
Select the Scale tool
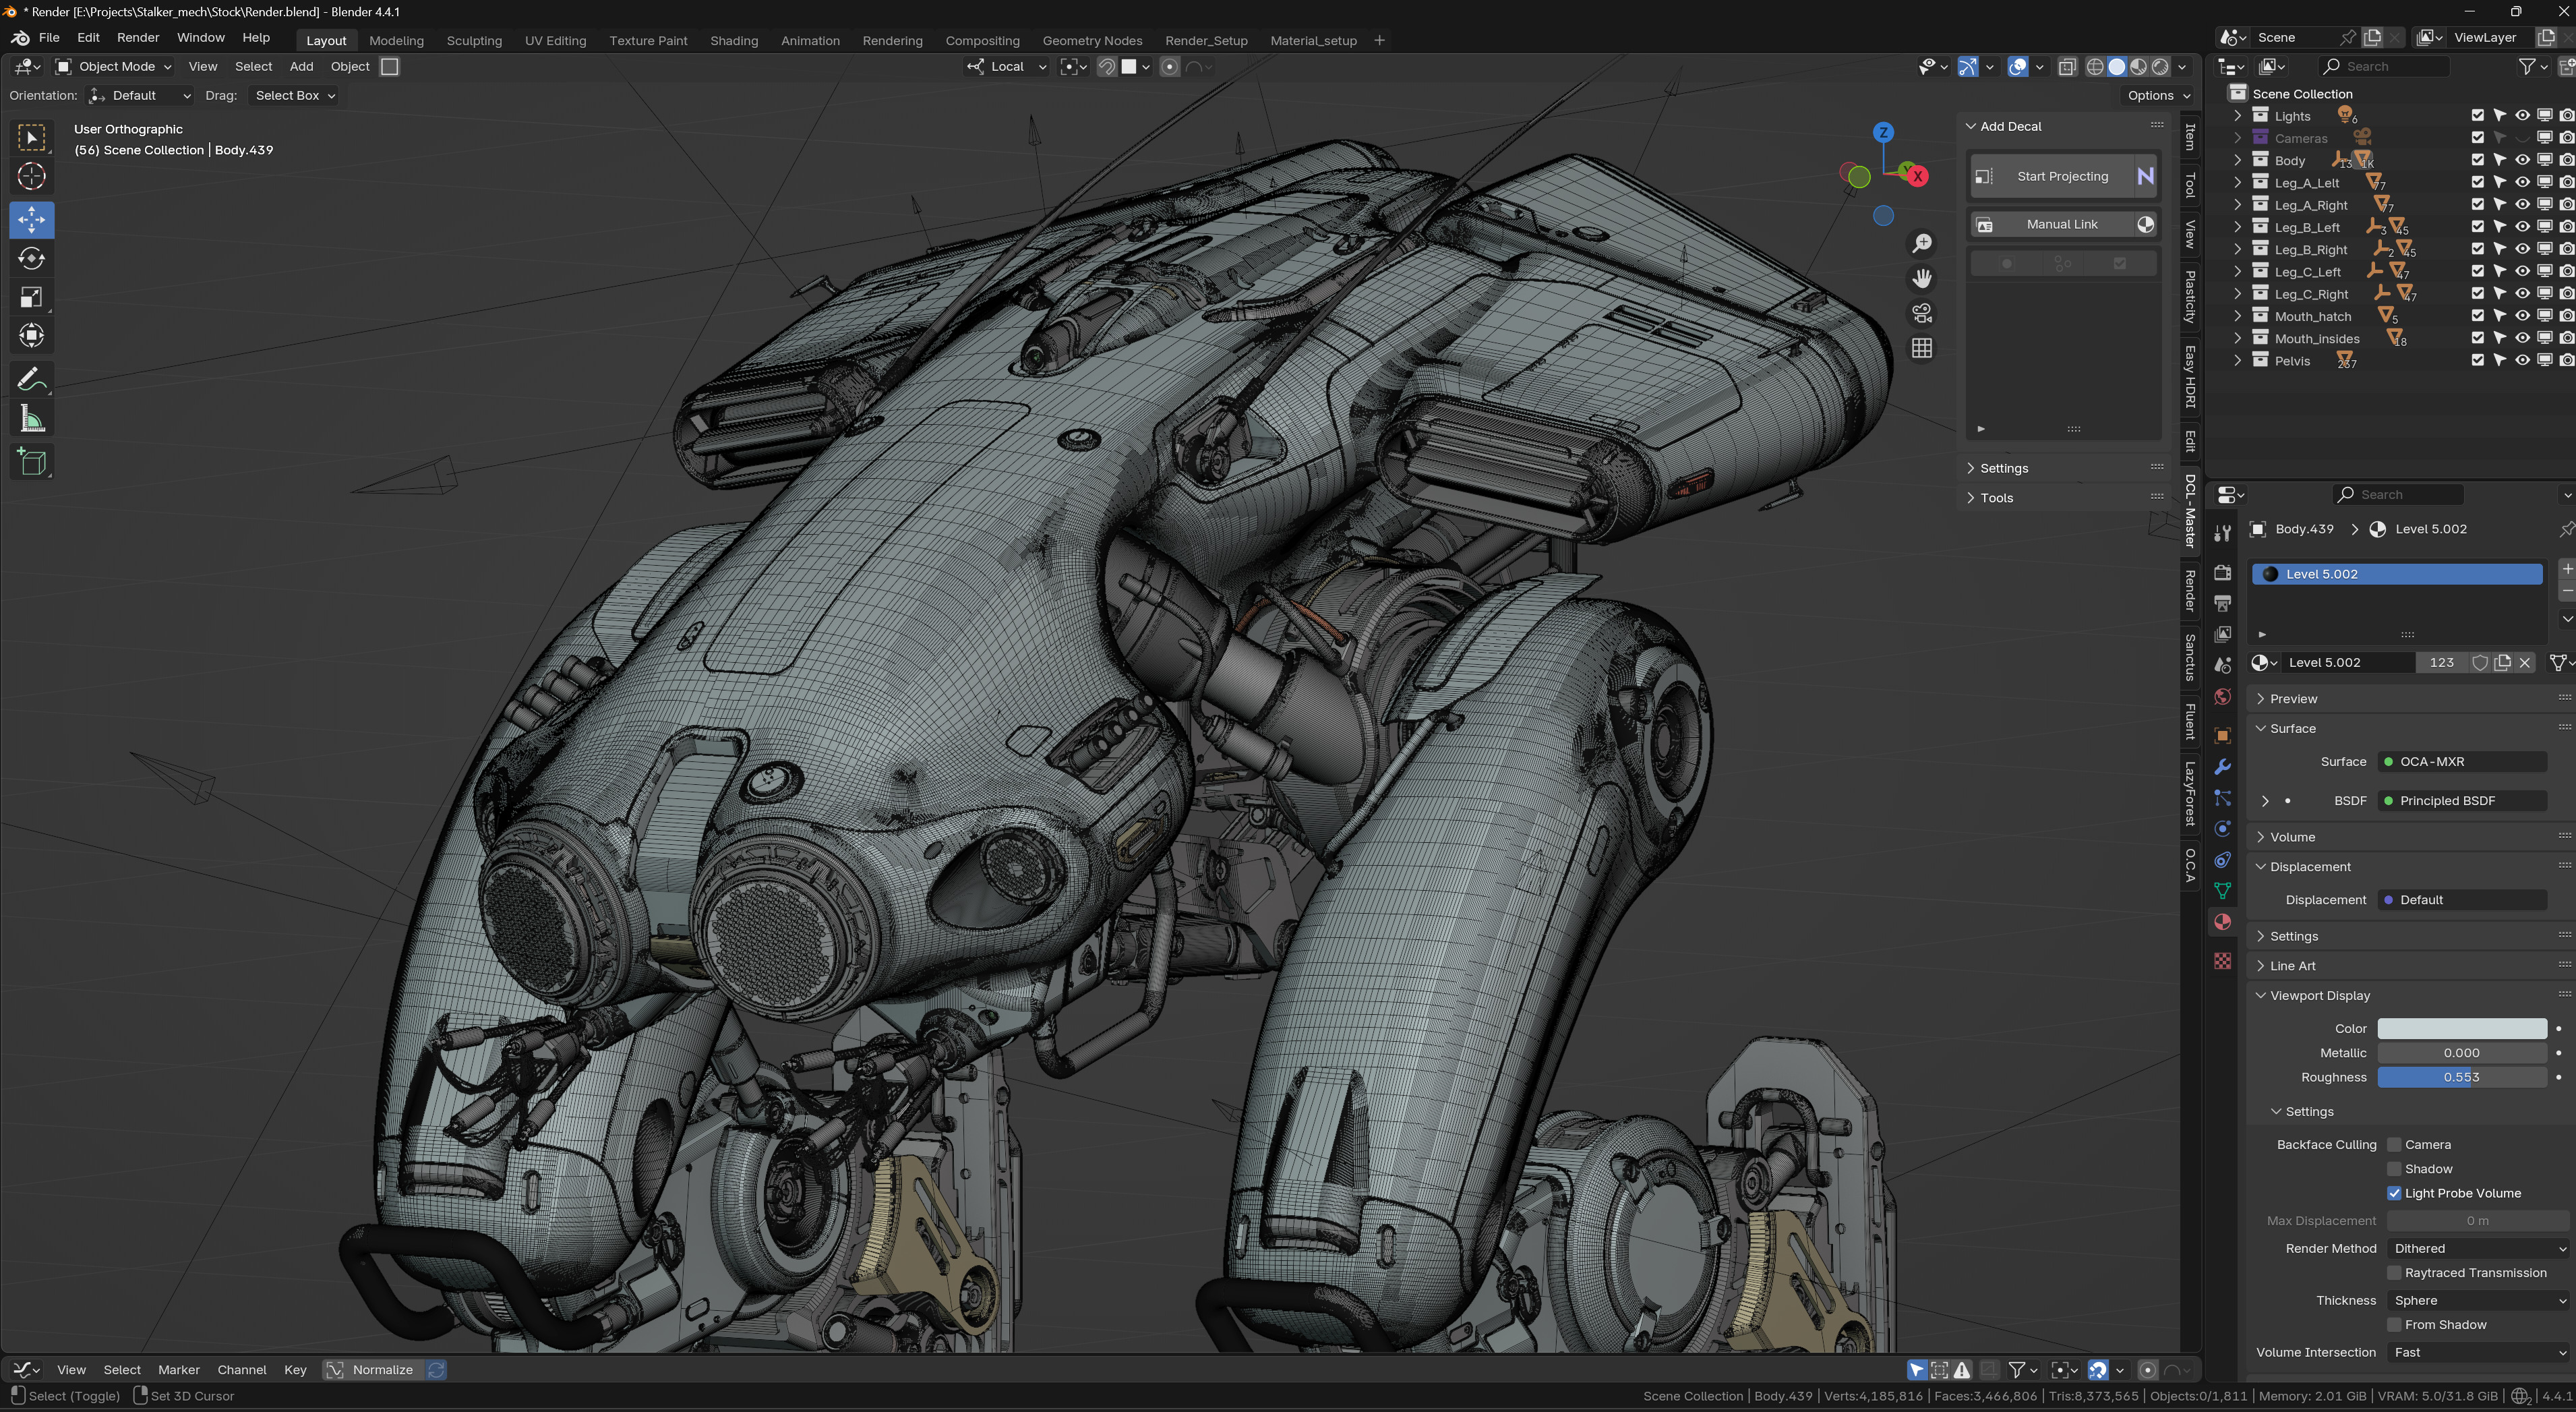pos(31,297)
